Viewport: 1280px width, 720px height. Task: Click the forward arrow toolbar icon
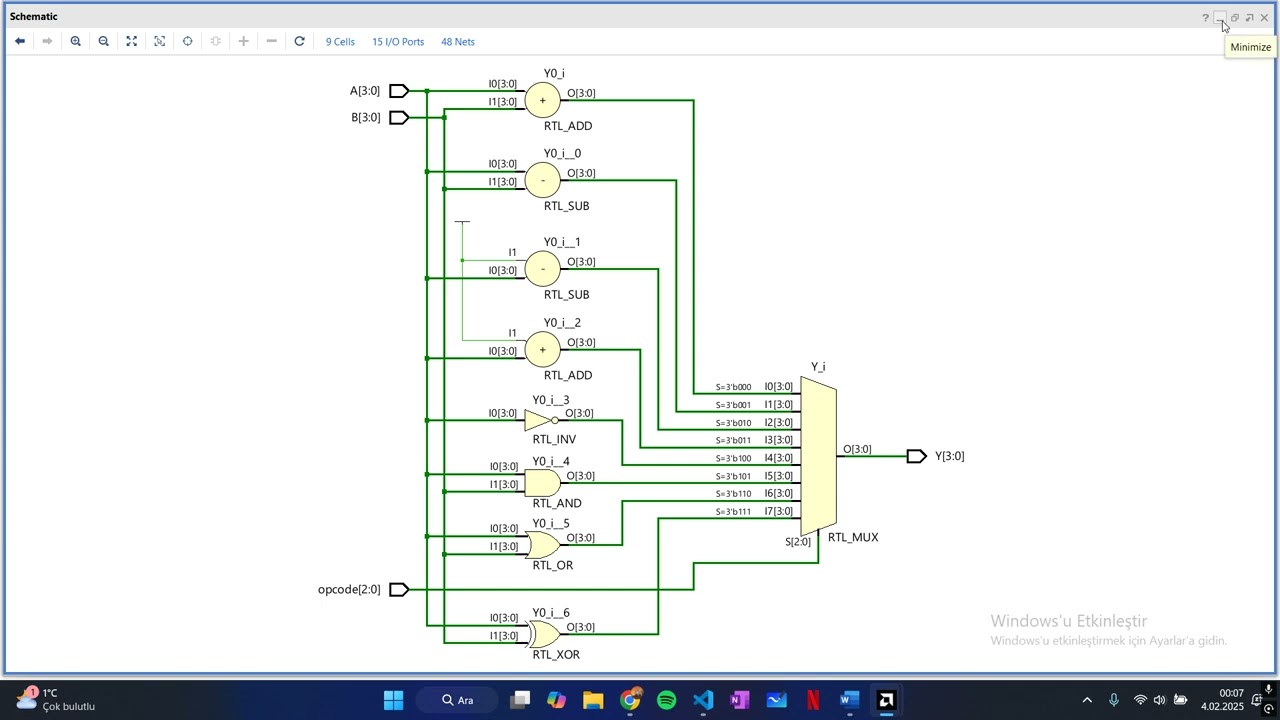[47, 41]
